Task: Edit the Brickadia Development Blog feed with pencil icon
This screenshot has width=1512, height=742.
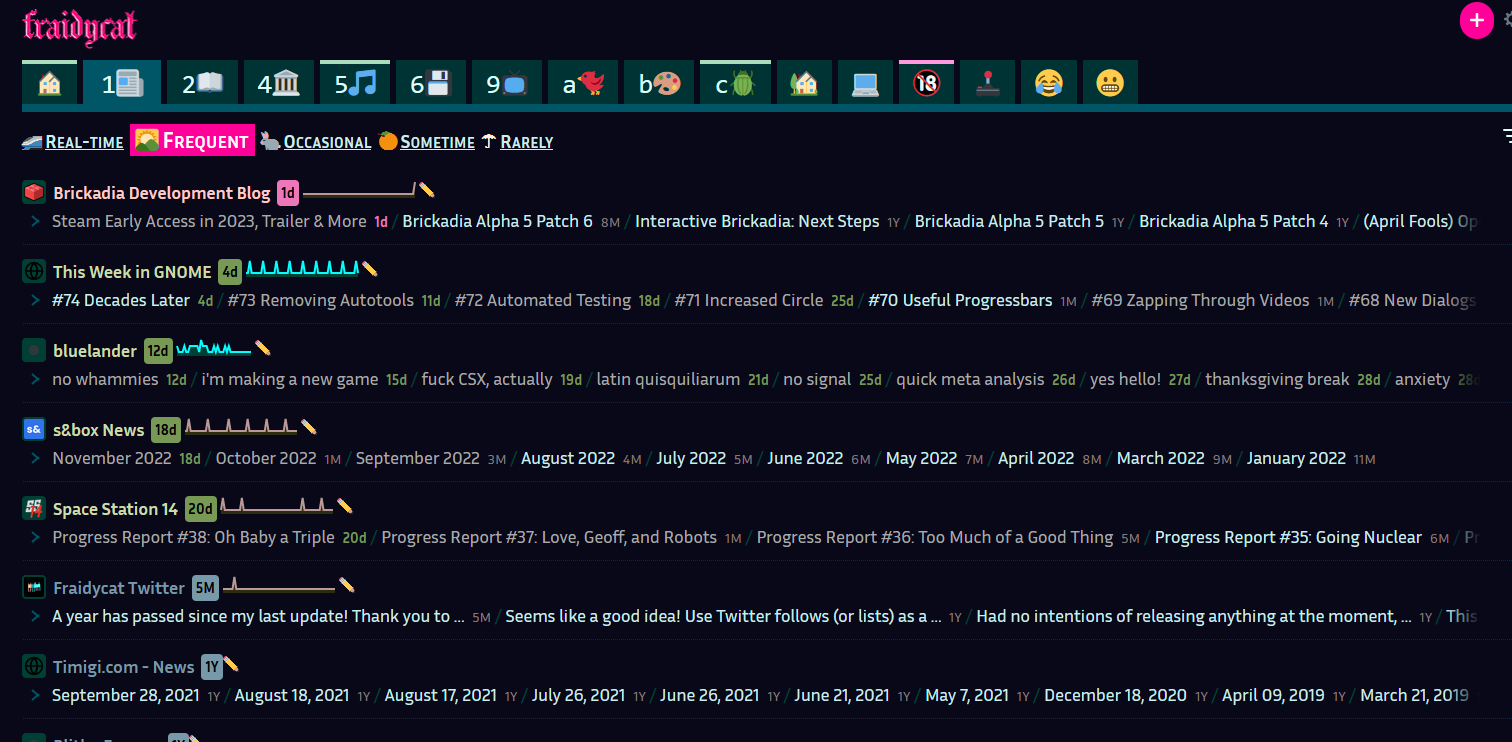Action: 426,190
